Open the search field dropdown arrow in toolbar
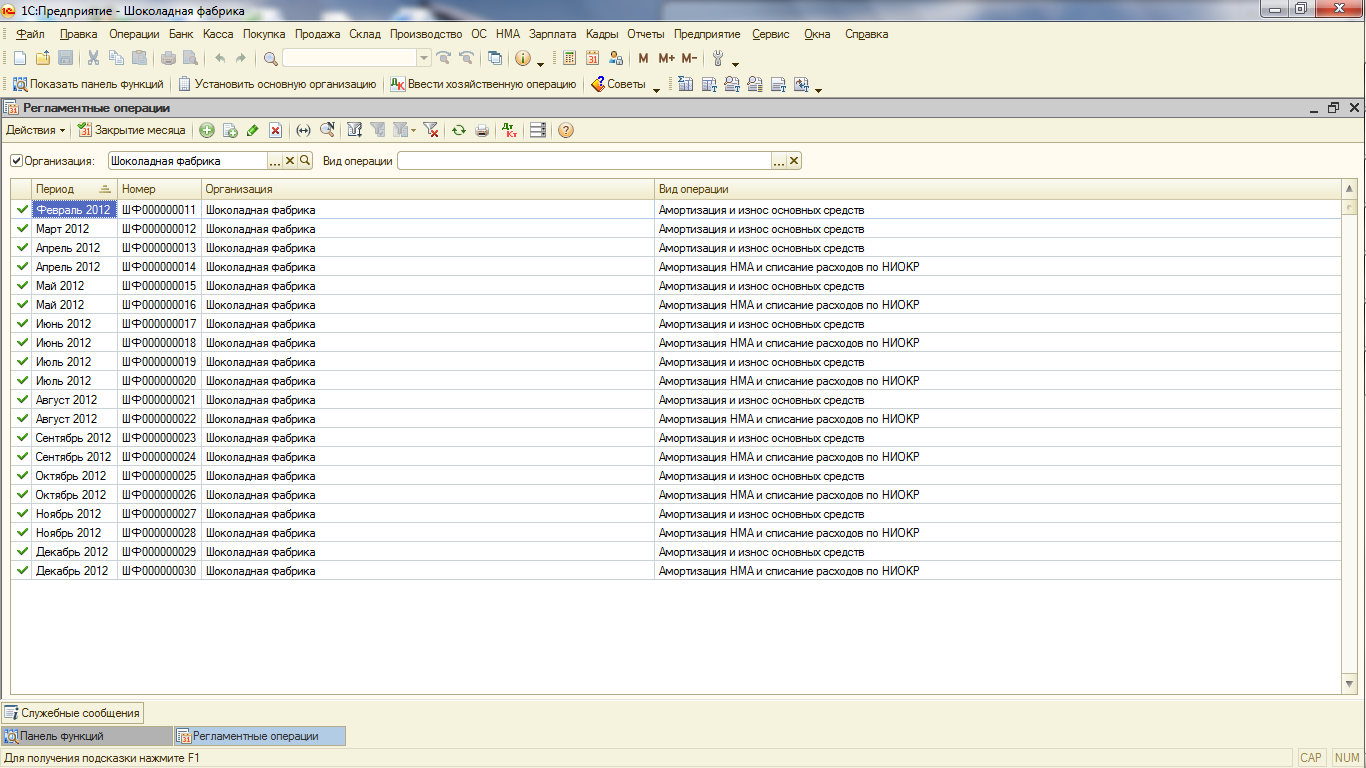The height and width of the screenshot is (768, 1366). click(423, 59)
